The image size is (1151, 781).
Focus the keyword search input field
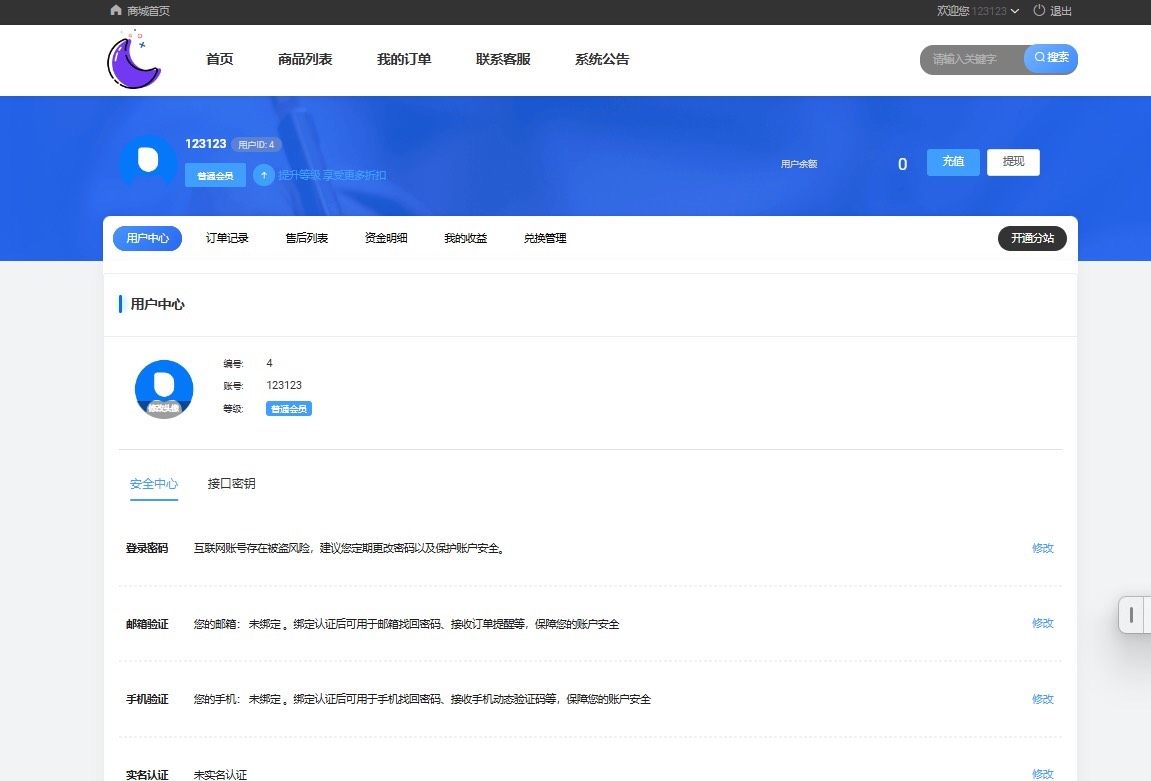click(x=970, y=59)
